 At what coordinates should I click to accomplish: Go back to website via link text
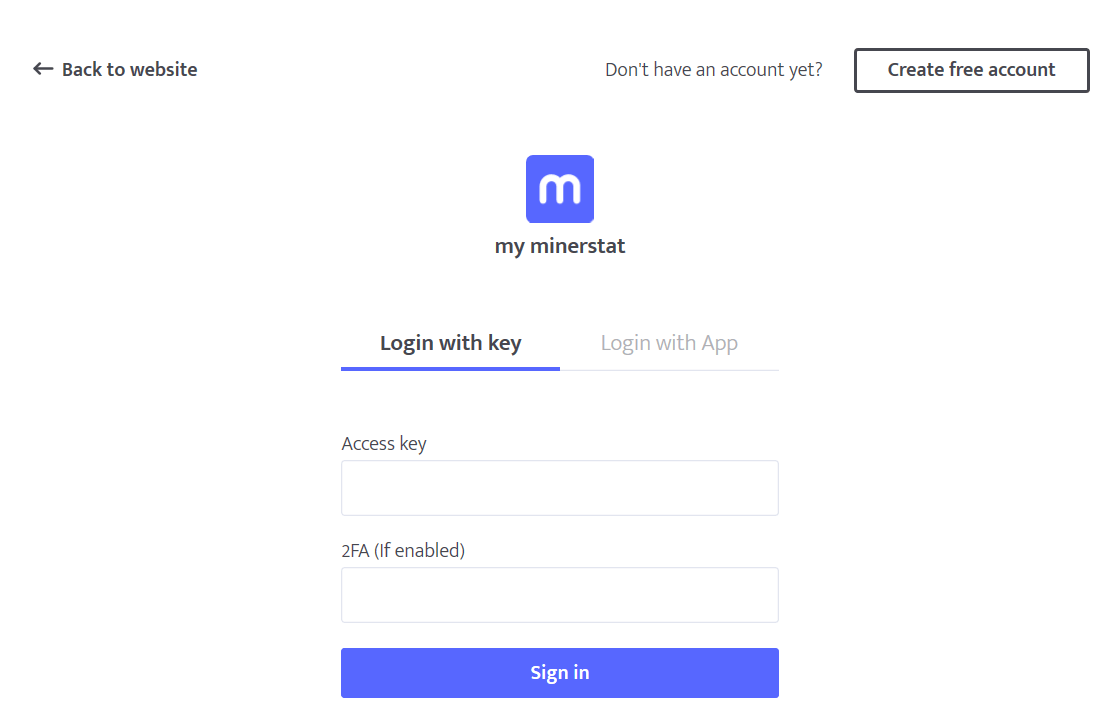pyautogui.click(x=129, y=70)
